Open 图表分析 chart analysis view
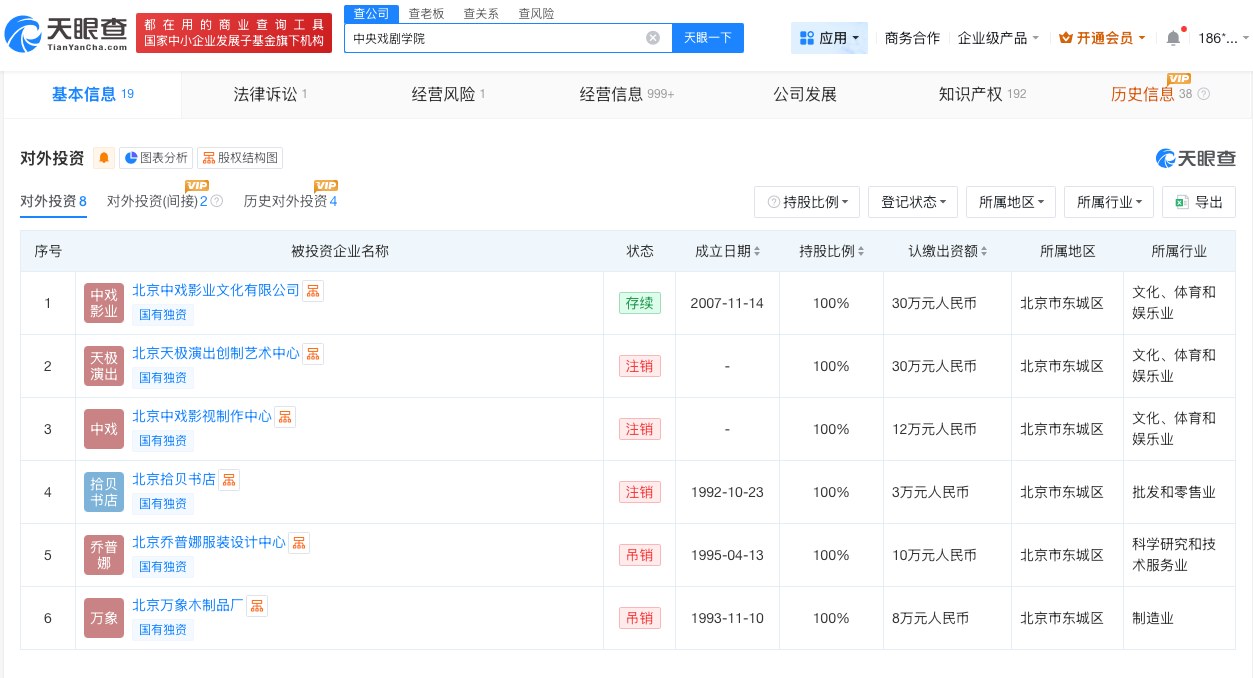 (155, 158)
